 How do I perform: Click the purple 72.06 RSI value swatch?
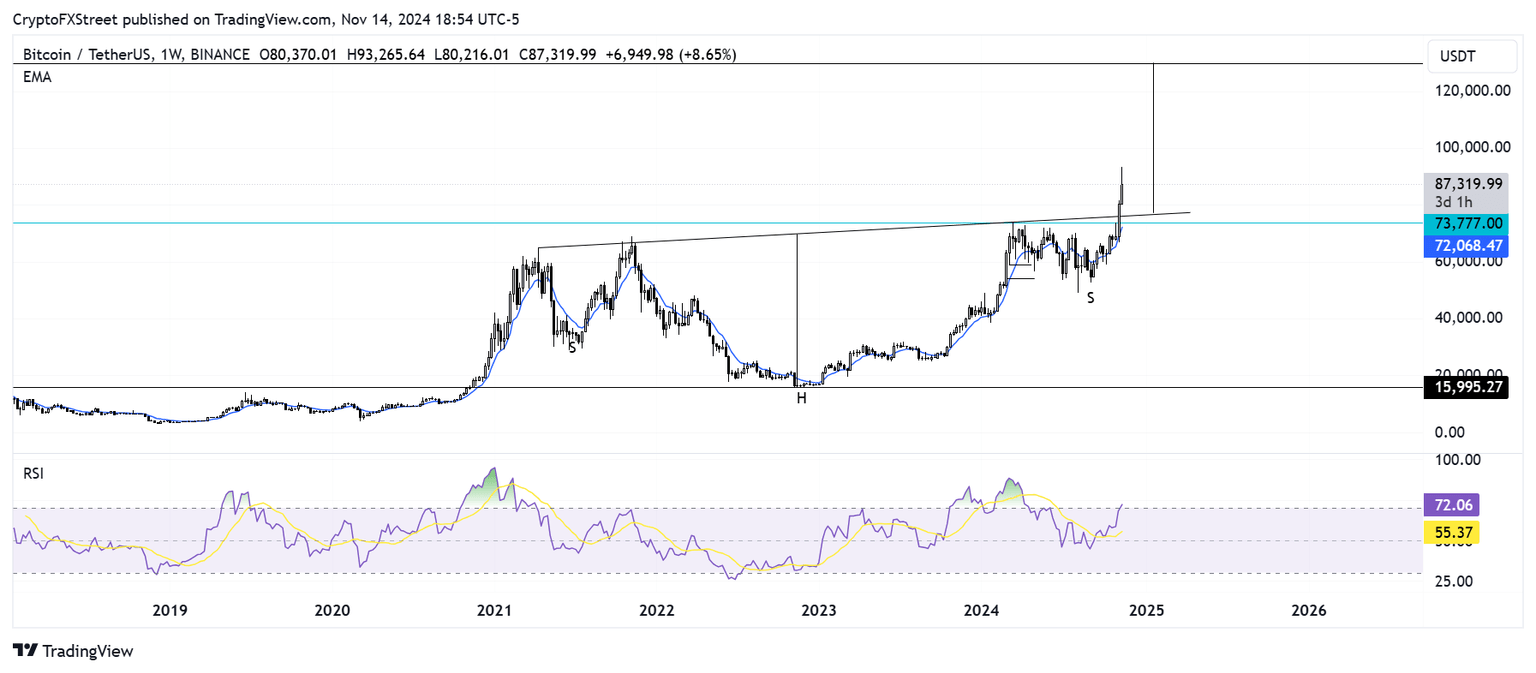coord(1450,505)
